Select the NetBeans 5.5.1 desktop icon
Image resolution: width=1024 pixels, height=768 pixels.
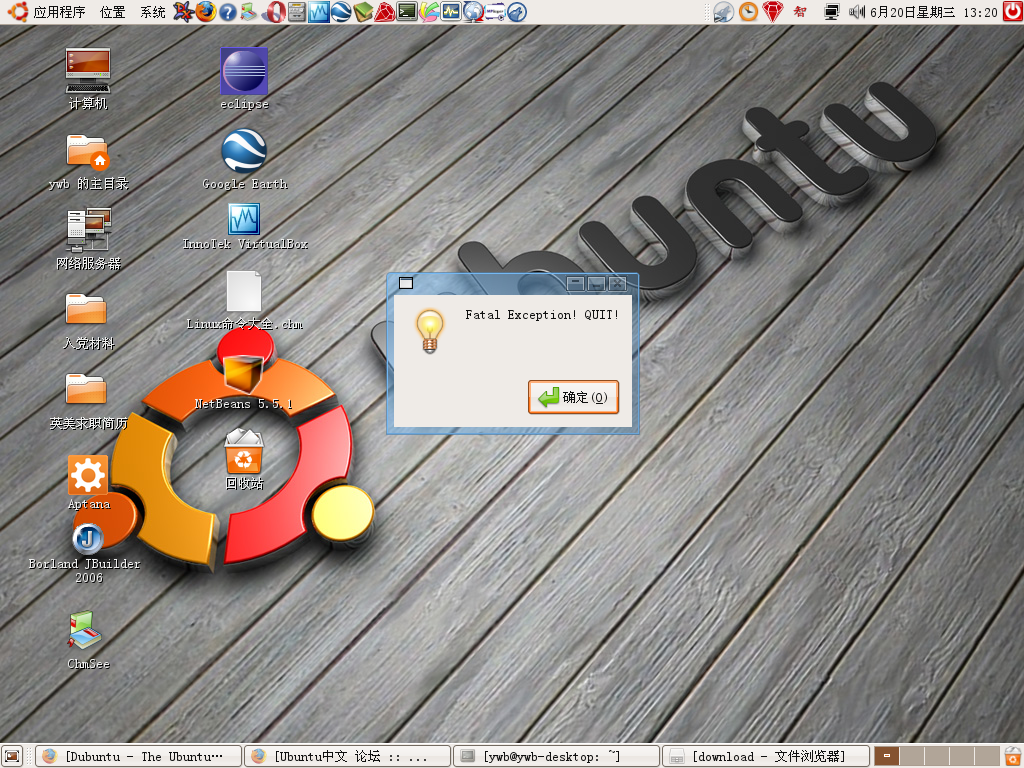coord(243,382)
